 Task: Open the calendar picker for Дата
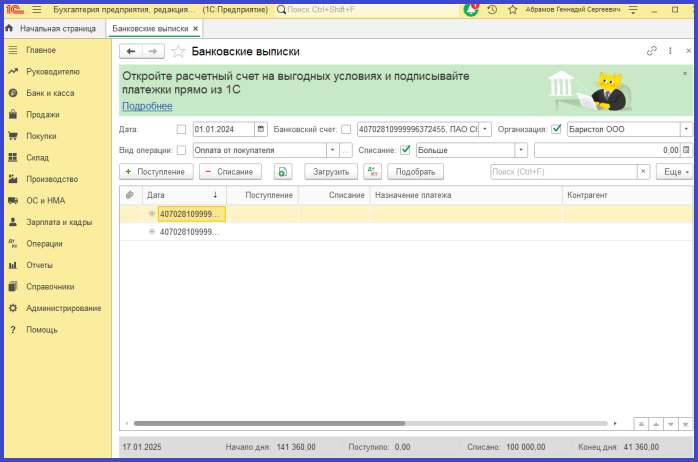click(x=261, y=129)
